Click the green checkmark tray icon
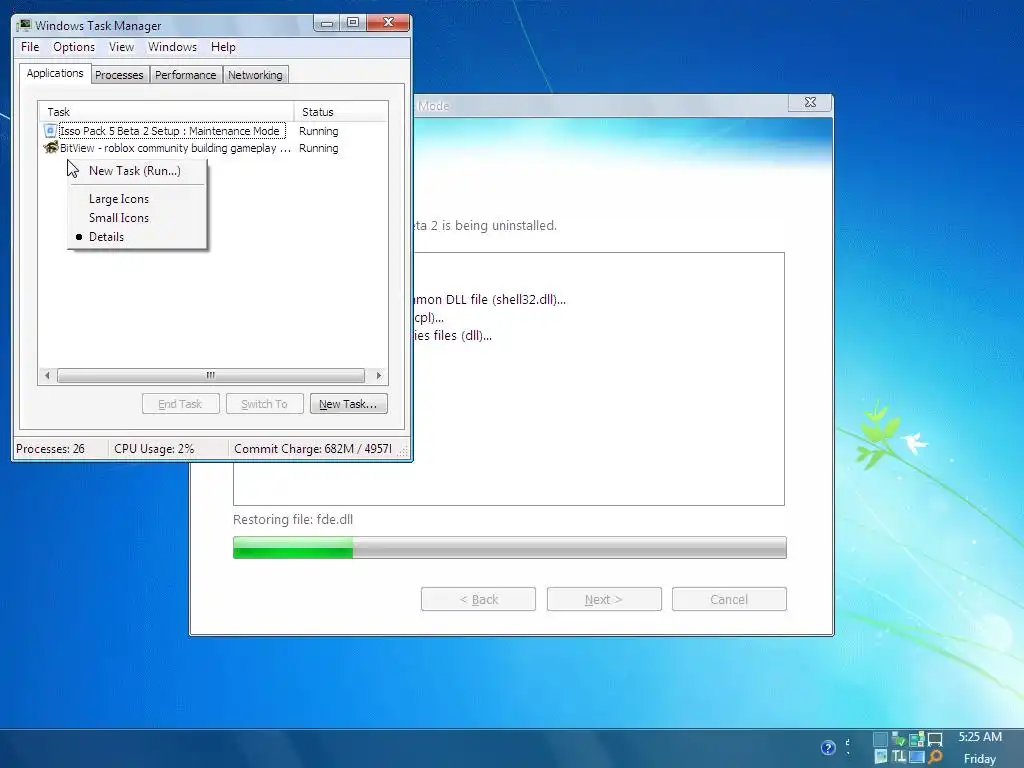Viewport: 1024px width, 768px height. point(899,739)
